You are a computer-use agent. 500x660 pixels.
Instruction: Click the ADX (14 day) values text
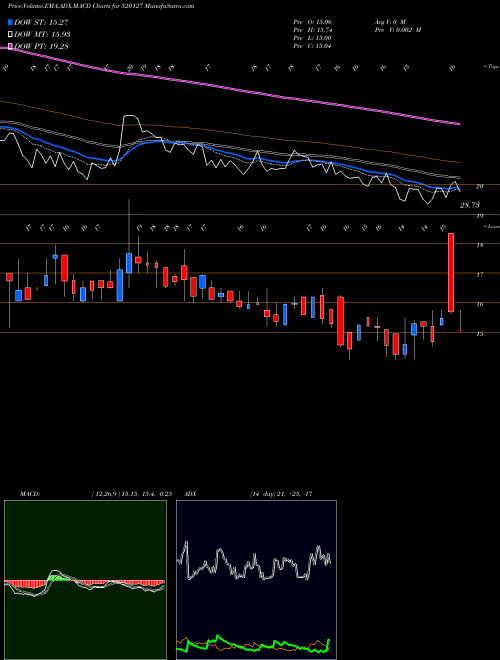point(281,494)
